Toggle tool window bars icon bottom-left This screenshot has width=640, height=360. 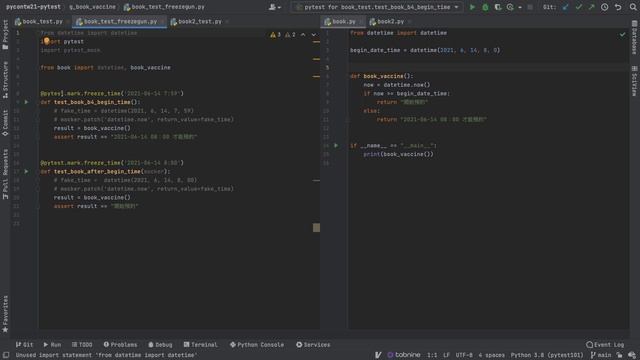[x=6, y=355]
